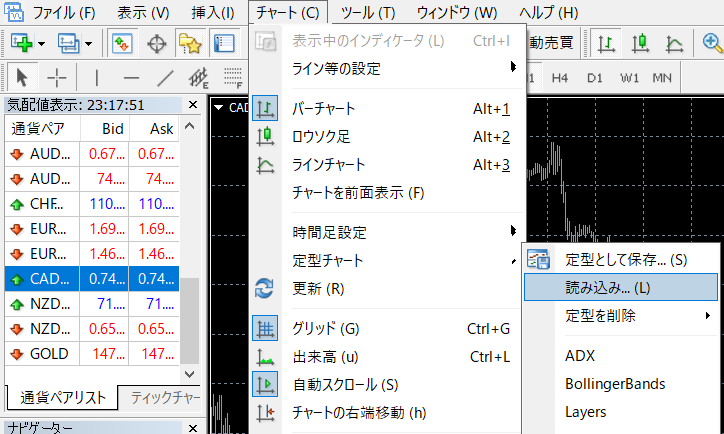Select the Fibonacci retracement tool
Image resolution: width=724 pixels, height=434 pixels.
click(x=233, y=78)
